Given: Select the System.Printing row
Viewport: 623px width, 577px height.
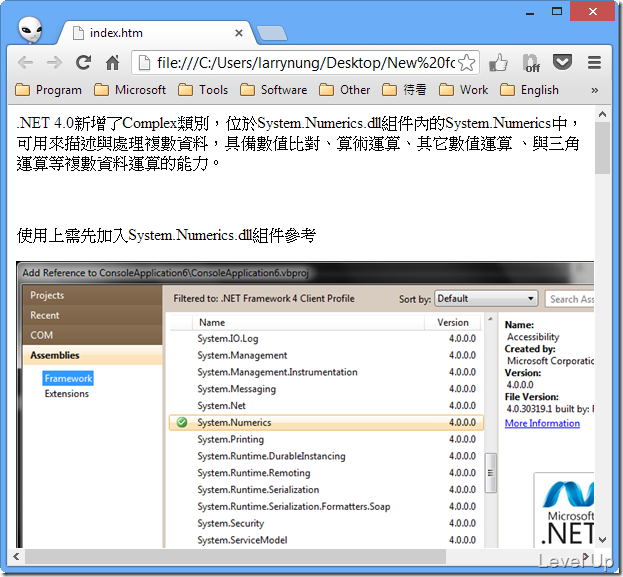Looking at the screenshot, I should (x=326, y=439).
